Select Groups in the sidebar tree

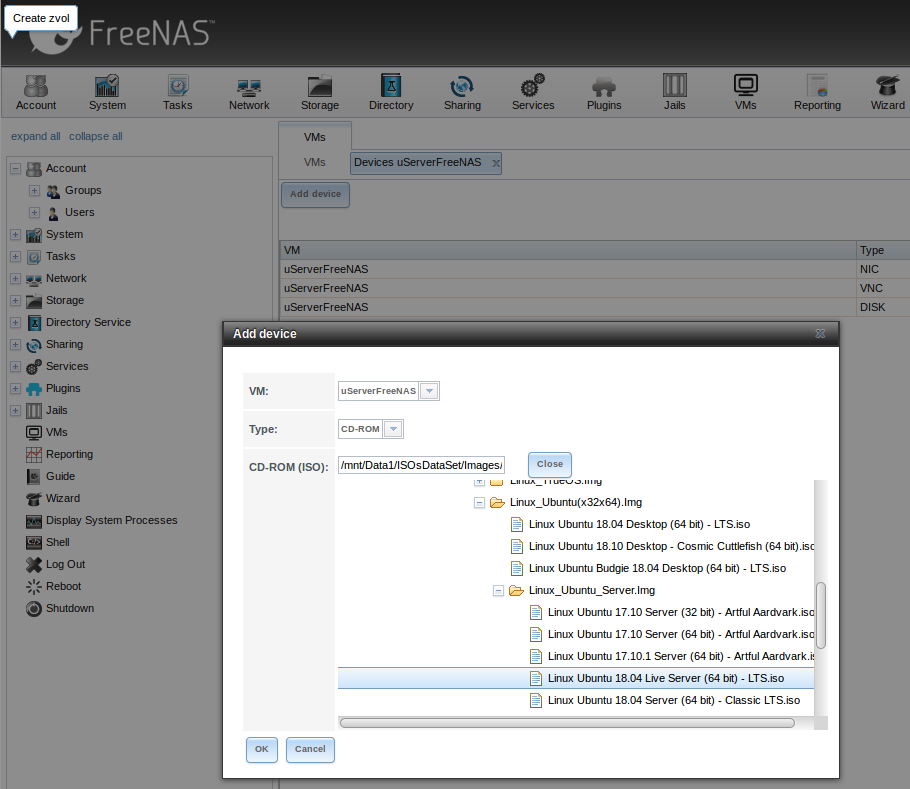[83, 190]
